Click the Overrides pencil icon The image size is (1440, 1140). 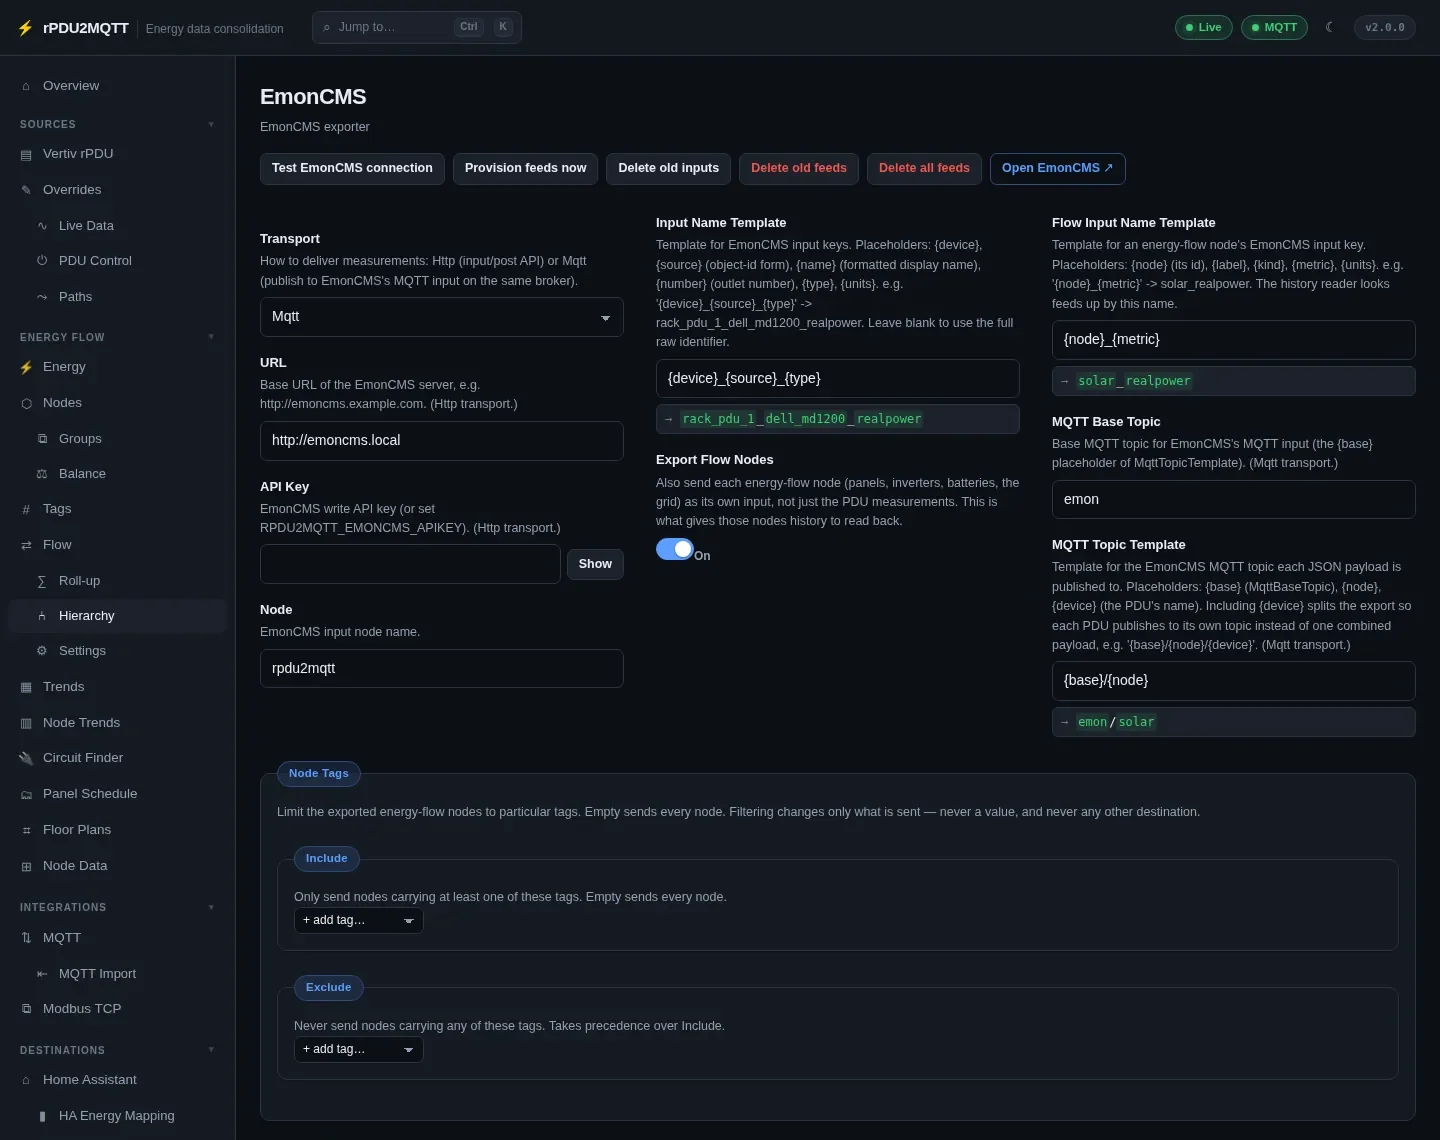[x=26, y=190]
